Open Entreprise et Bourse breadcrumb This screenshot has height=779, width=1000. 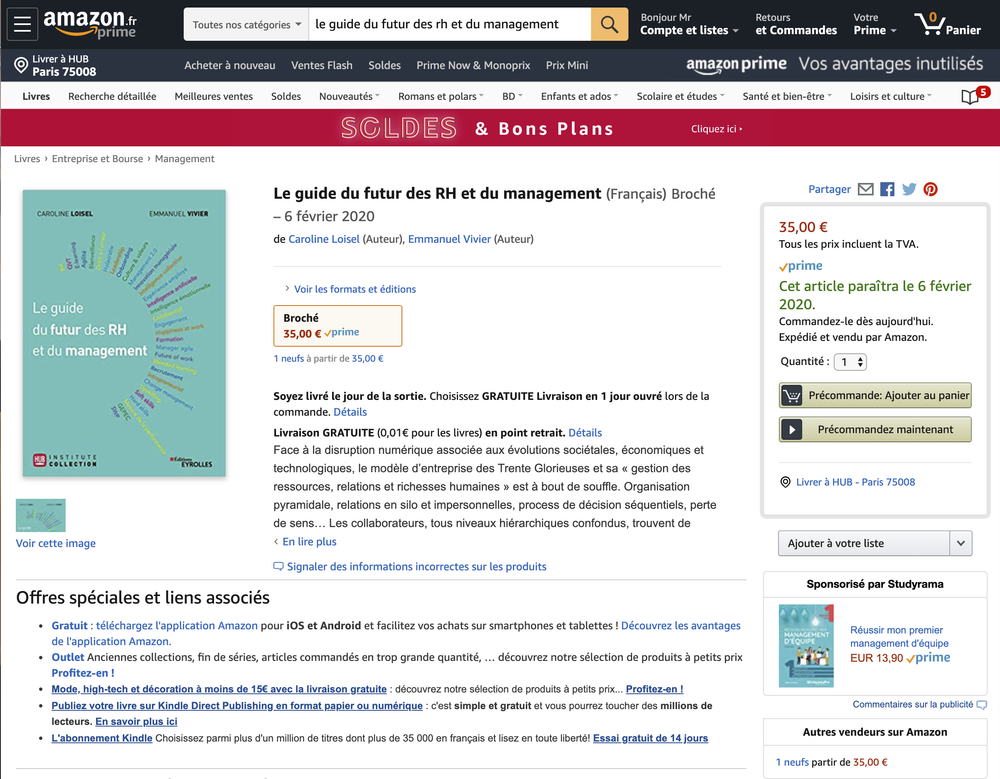(98, 159)
